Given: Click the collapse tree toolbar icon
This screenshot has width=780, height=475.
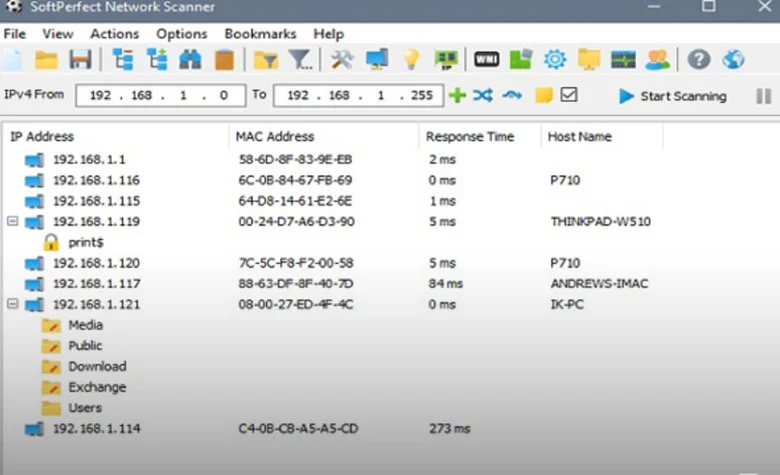Looking at the screenshot, I should (x=123, y=60).
